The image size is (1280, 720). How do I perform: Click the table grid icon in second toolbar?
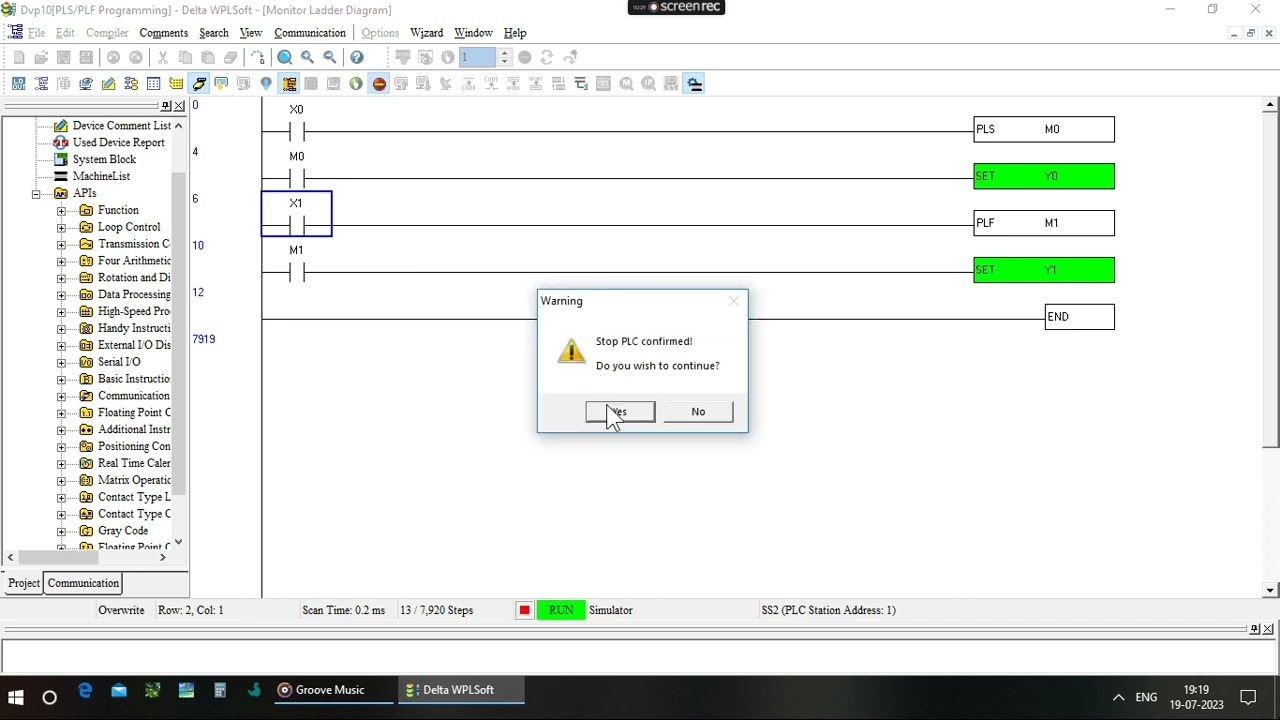(153, 84)
